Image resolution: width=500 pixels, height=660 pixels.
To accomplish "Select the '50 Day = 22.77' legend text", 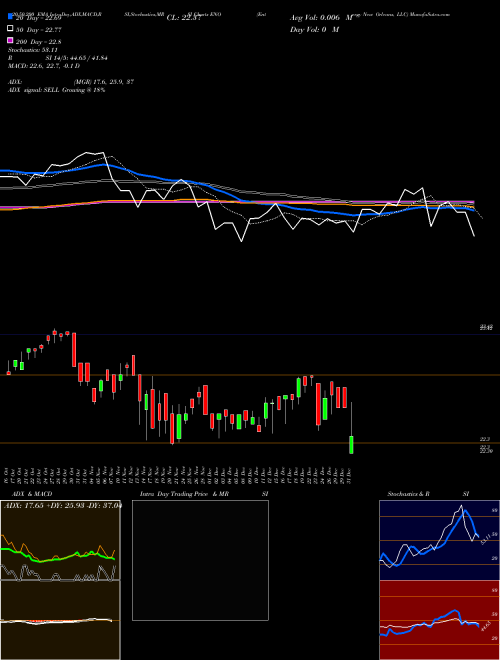I will (39, 29).
